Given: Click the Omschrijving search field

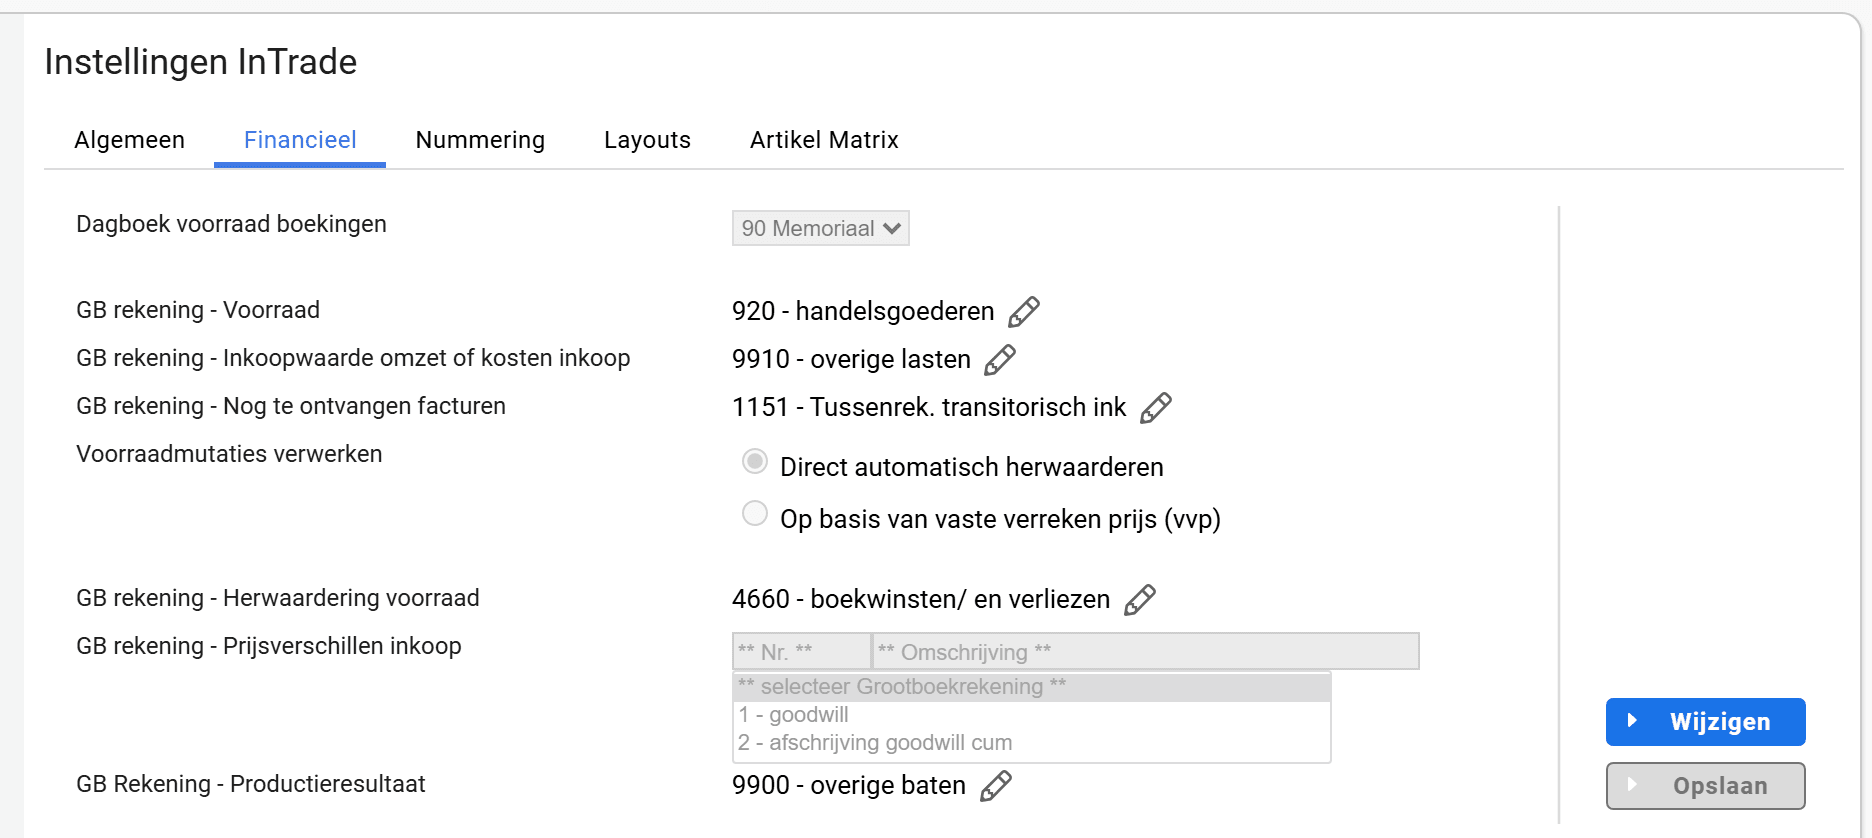Looking at the screenshot, I should tap(1146, 652).
